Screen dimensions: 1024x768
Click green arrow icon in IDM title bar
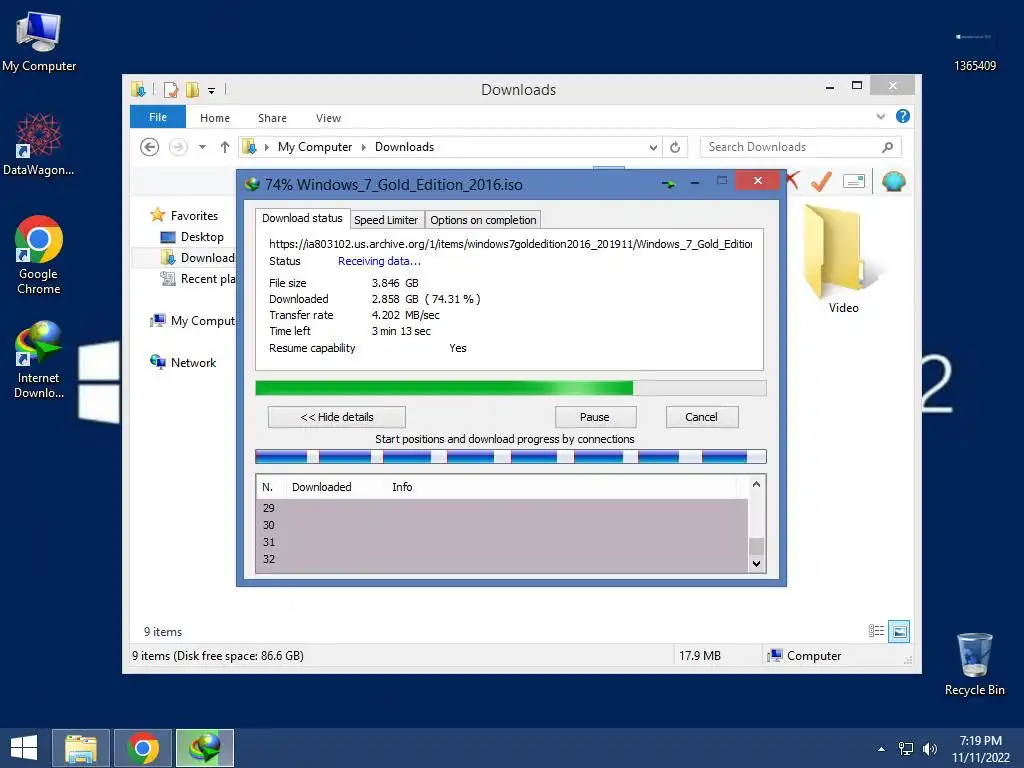(x=667, y=184)
